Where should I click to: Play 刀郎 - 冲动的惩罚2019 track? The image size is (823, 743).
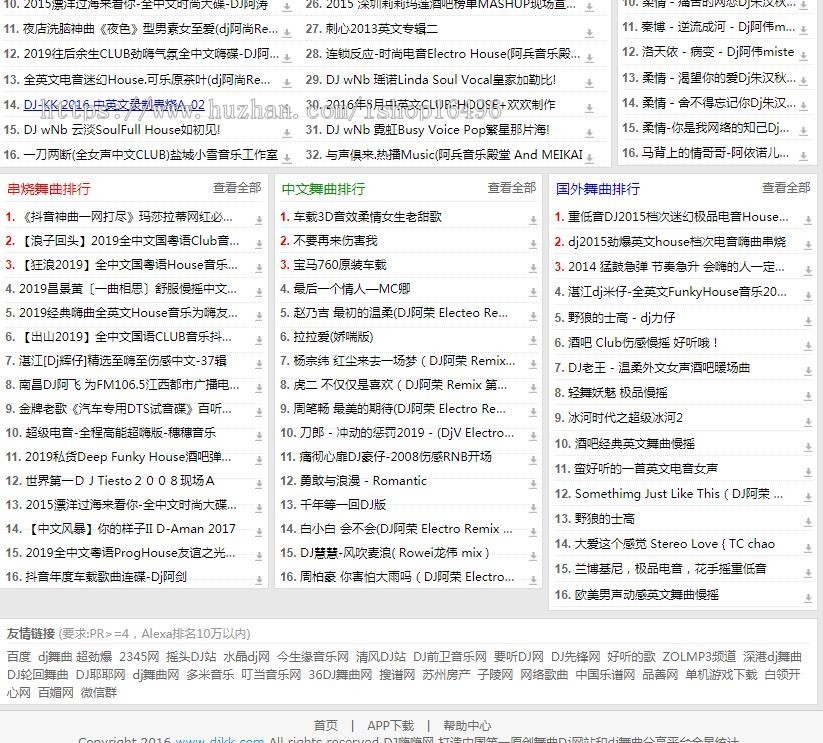coord(407,432)
